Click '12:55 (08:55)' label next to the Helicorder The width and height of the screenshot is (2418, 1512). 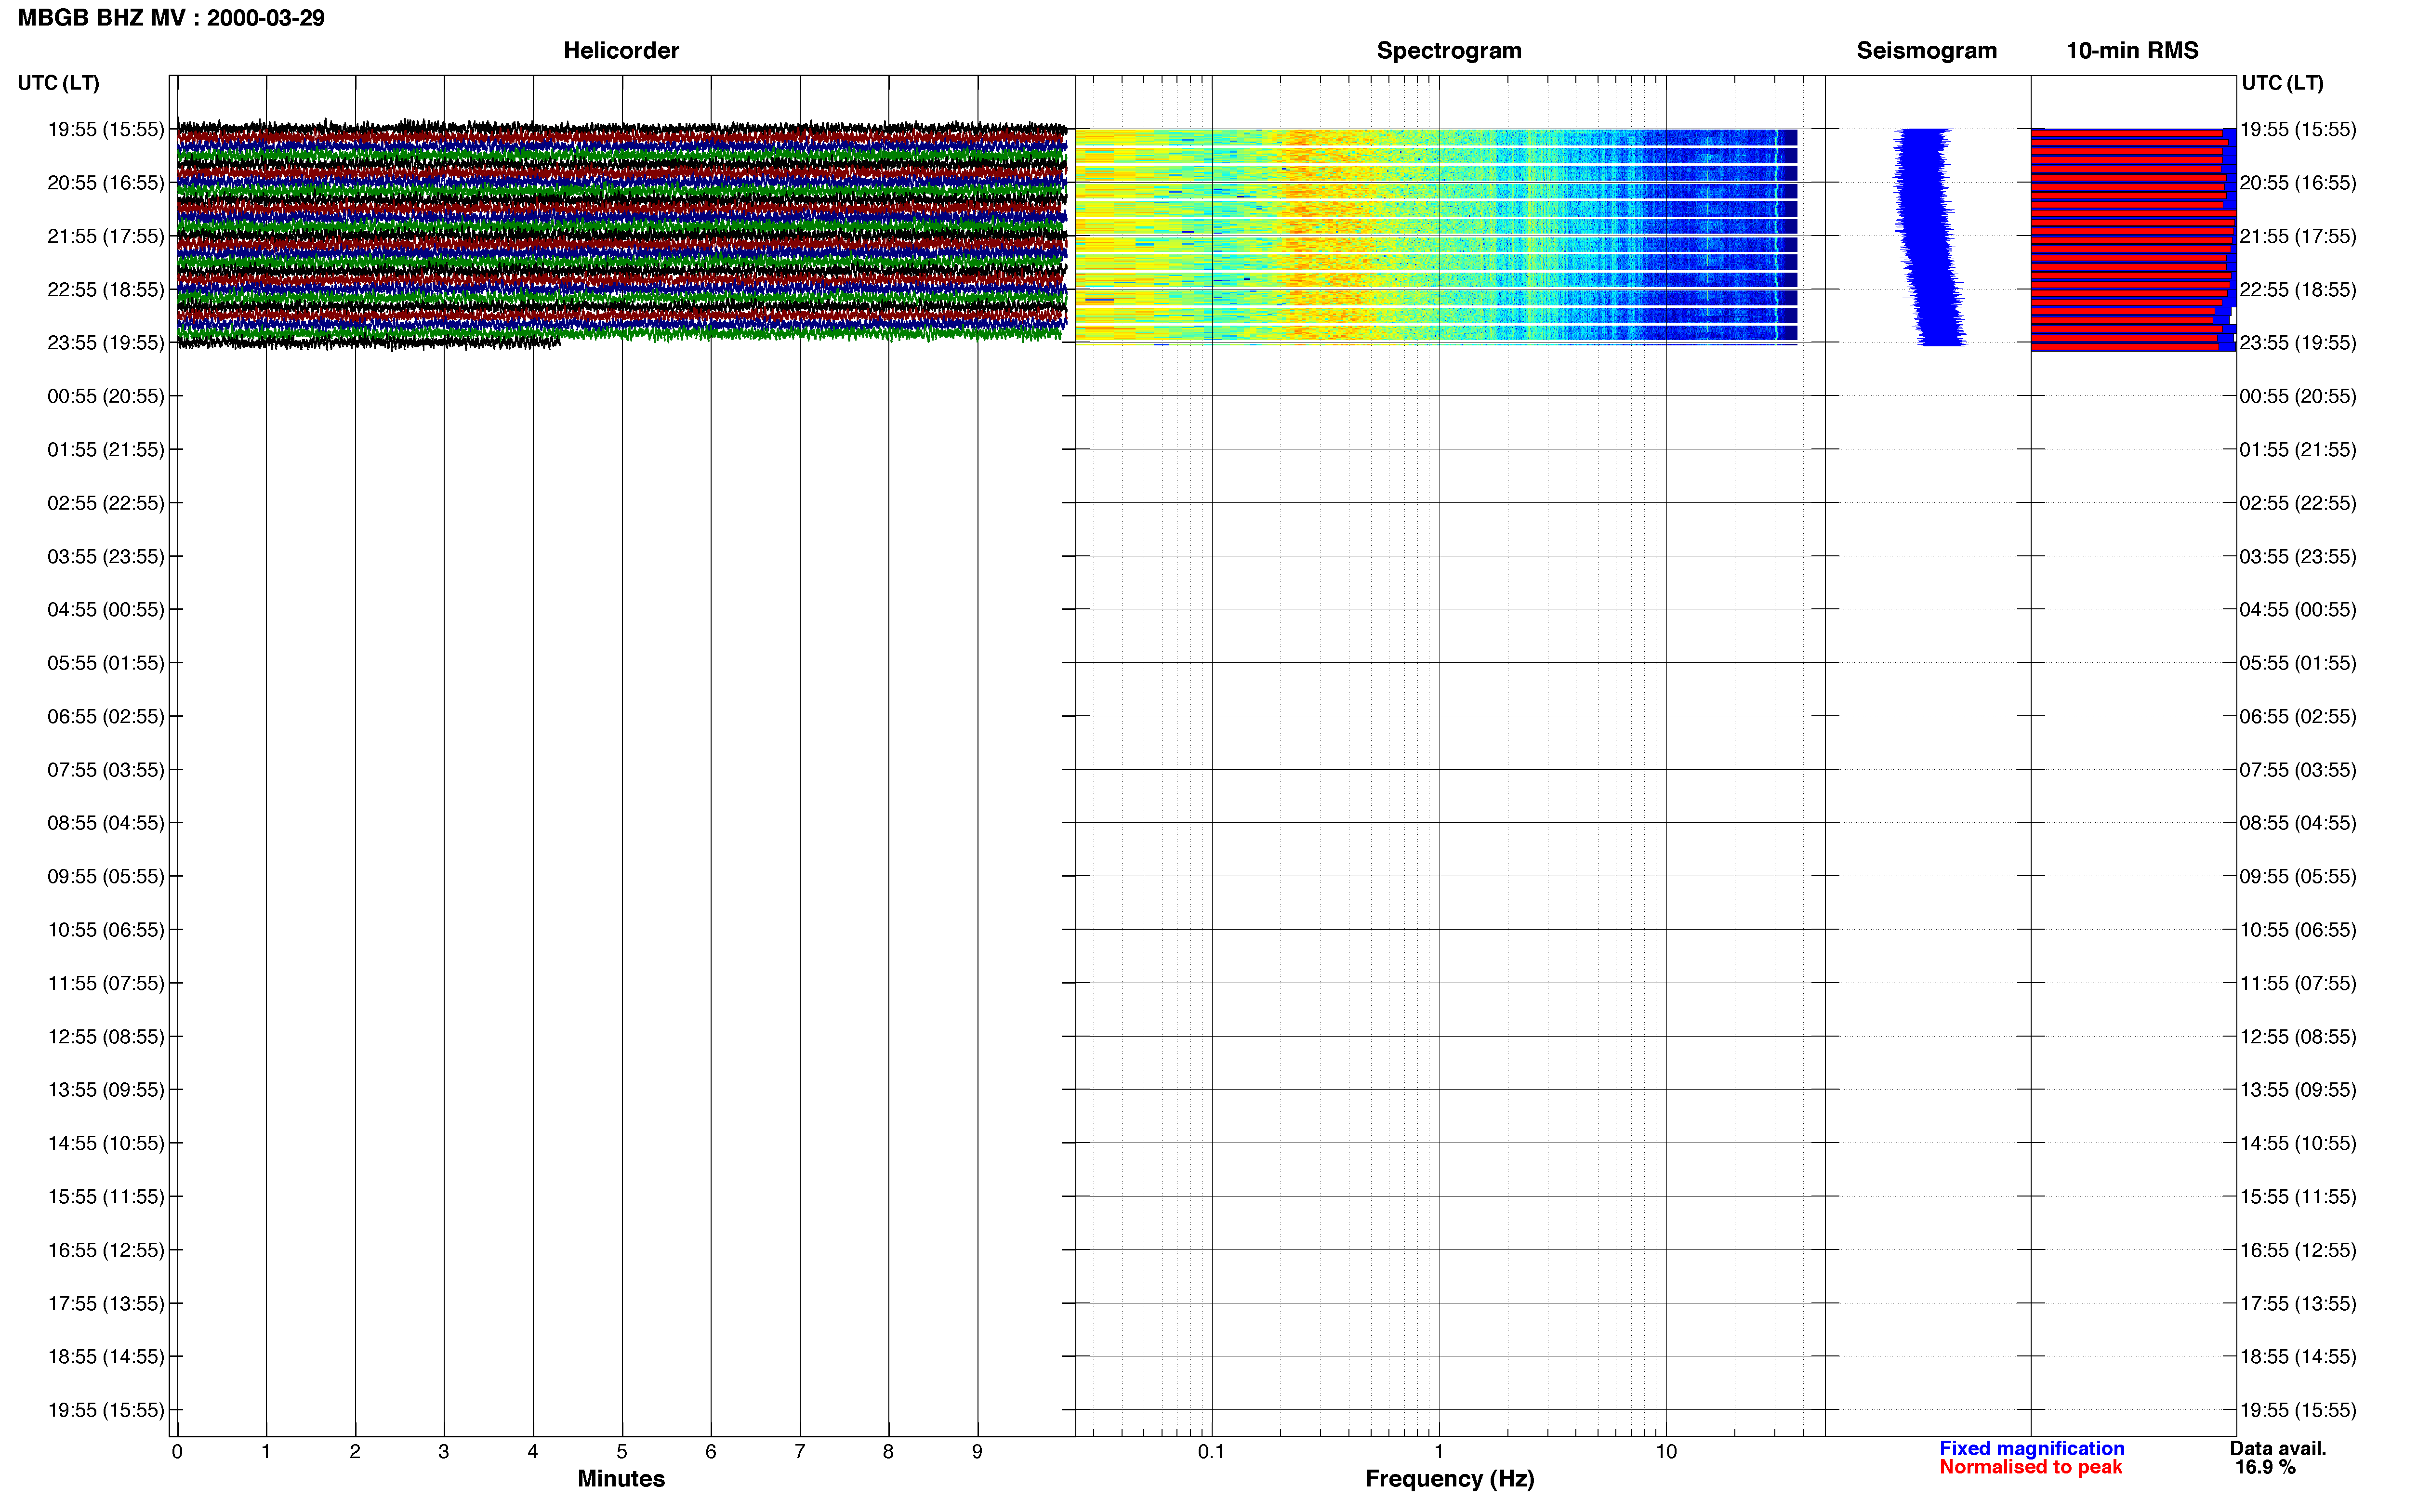coord(106,1037)
